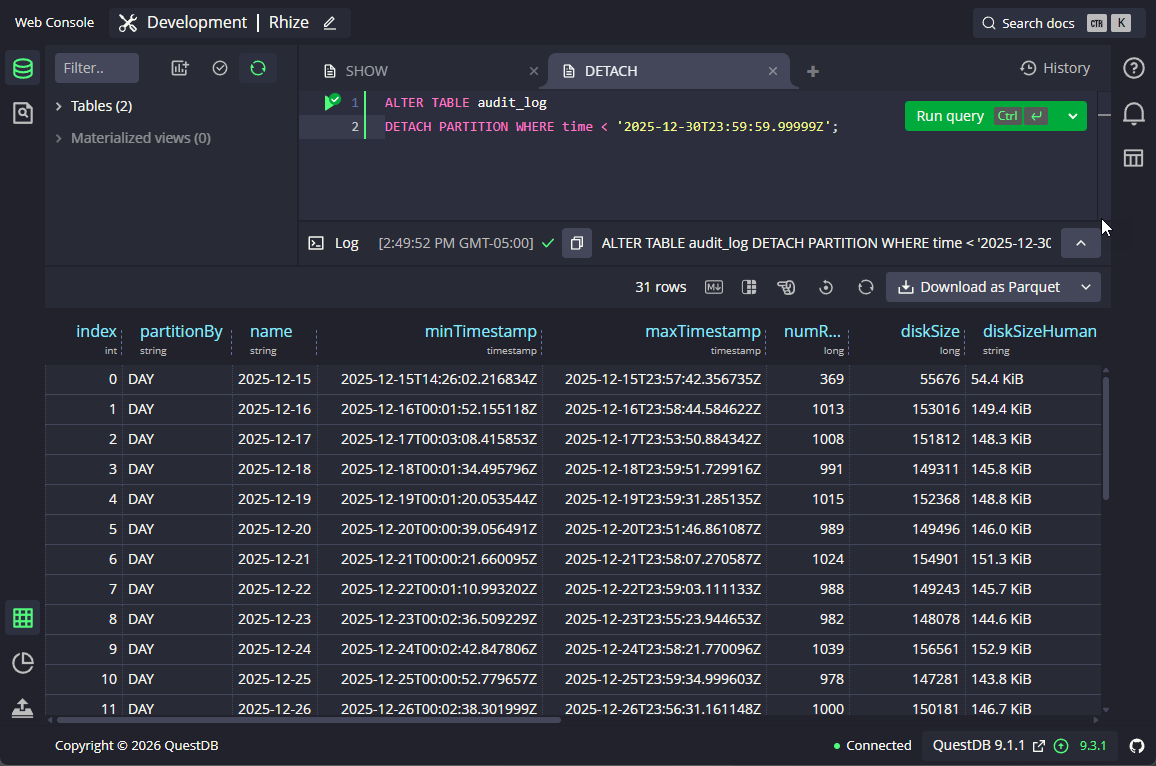Open the Tables explorer sidebar panel
The image size is (1156, 766).
[22, 68]
